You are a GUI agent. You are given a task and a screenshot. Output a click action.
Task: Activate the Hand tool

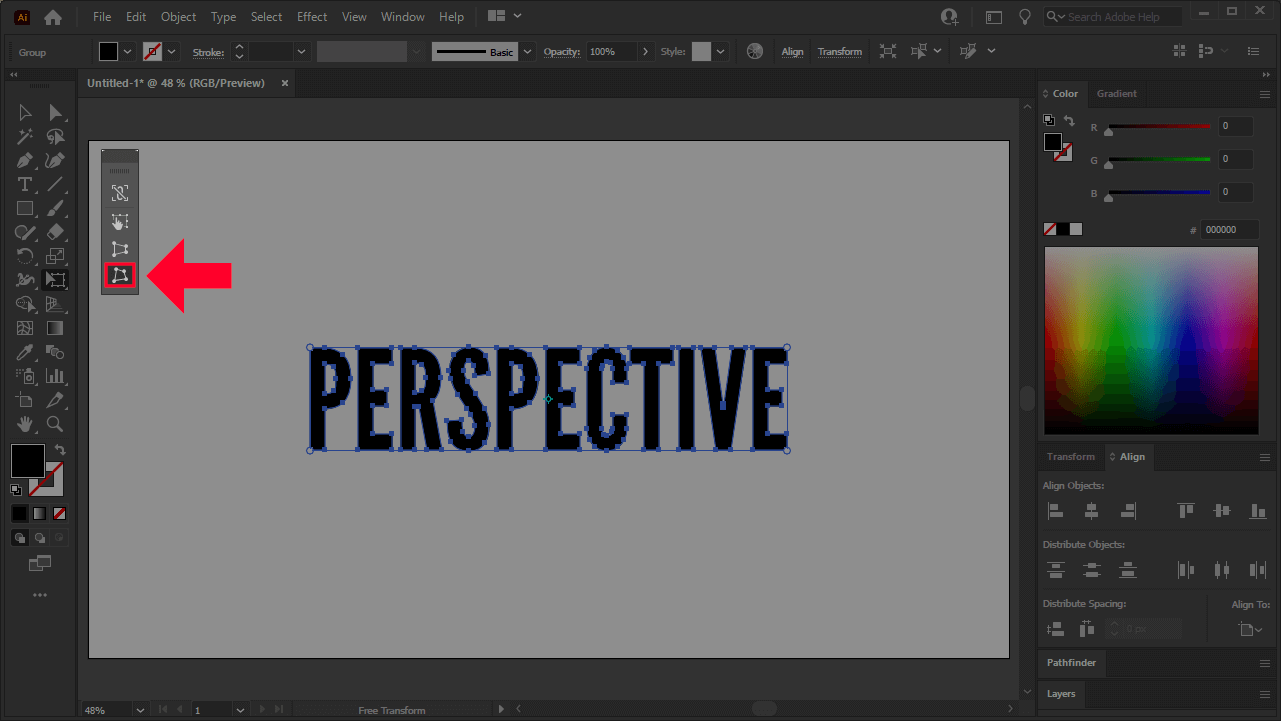tap(25, 425)
